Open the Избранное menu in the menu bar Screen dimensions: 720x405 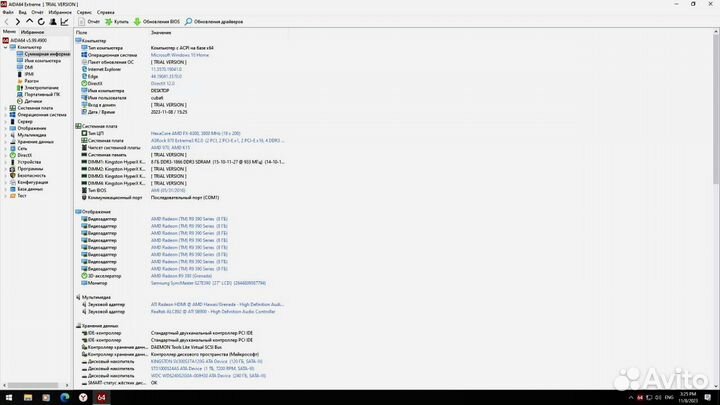60,12
